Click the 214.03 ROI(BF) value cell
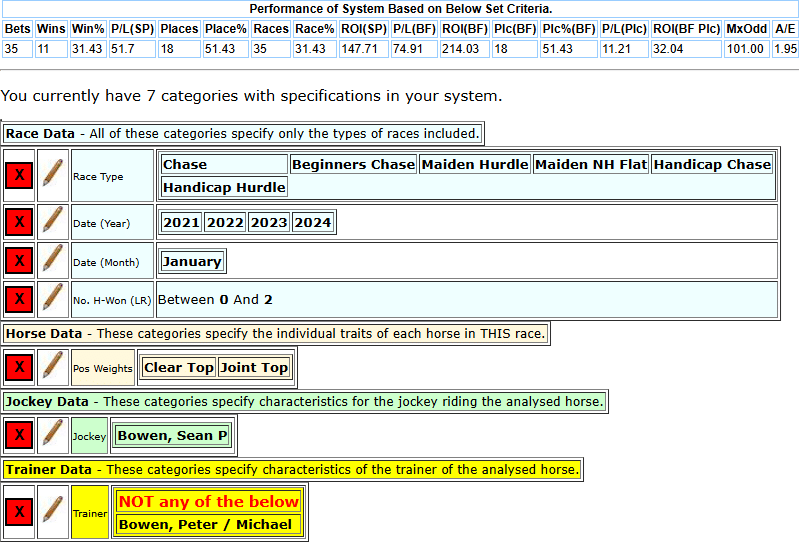Viewport: 799px width, 543px height. pyautogui.click(x=465, y=49)
